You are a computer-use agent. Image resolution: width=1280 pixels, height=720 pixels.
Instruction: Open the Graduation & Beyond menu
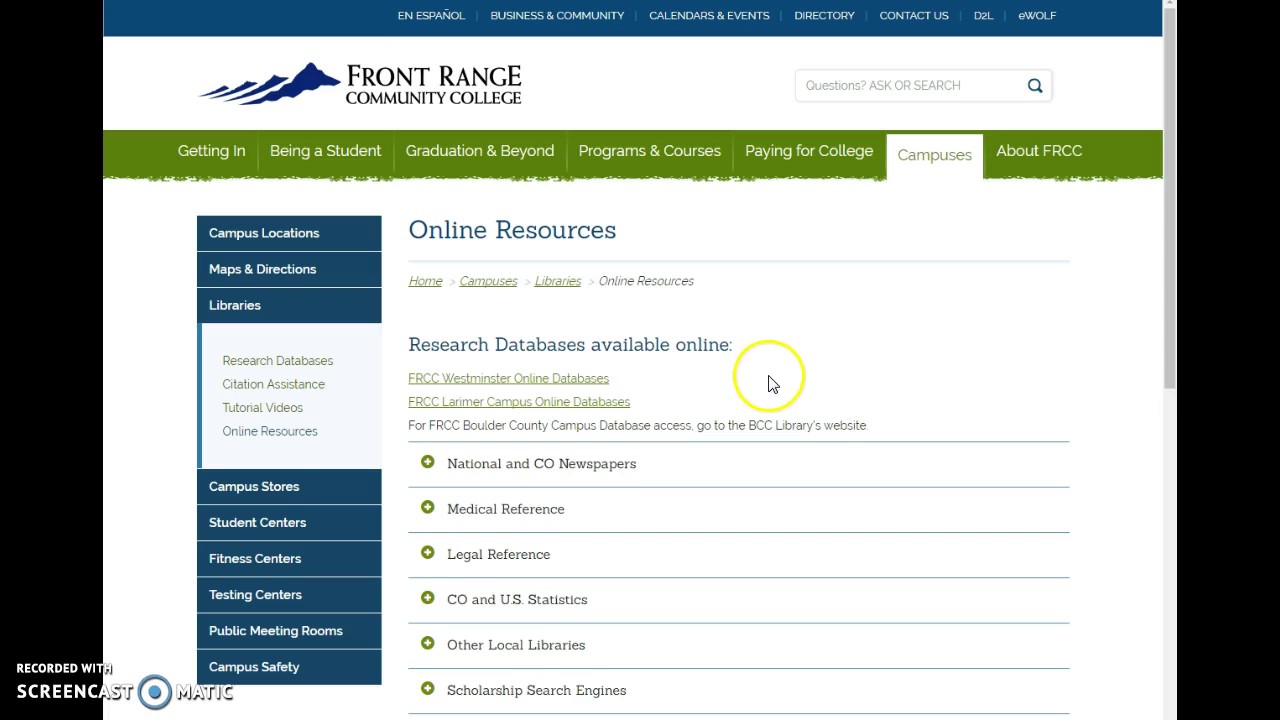click(480, 151)
